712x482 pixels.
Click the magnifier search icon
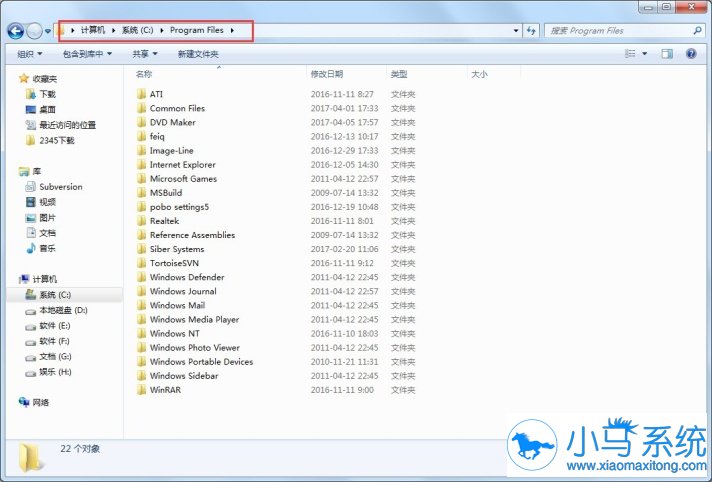697,30
